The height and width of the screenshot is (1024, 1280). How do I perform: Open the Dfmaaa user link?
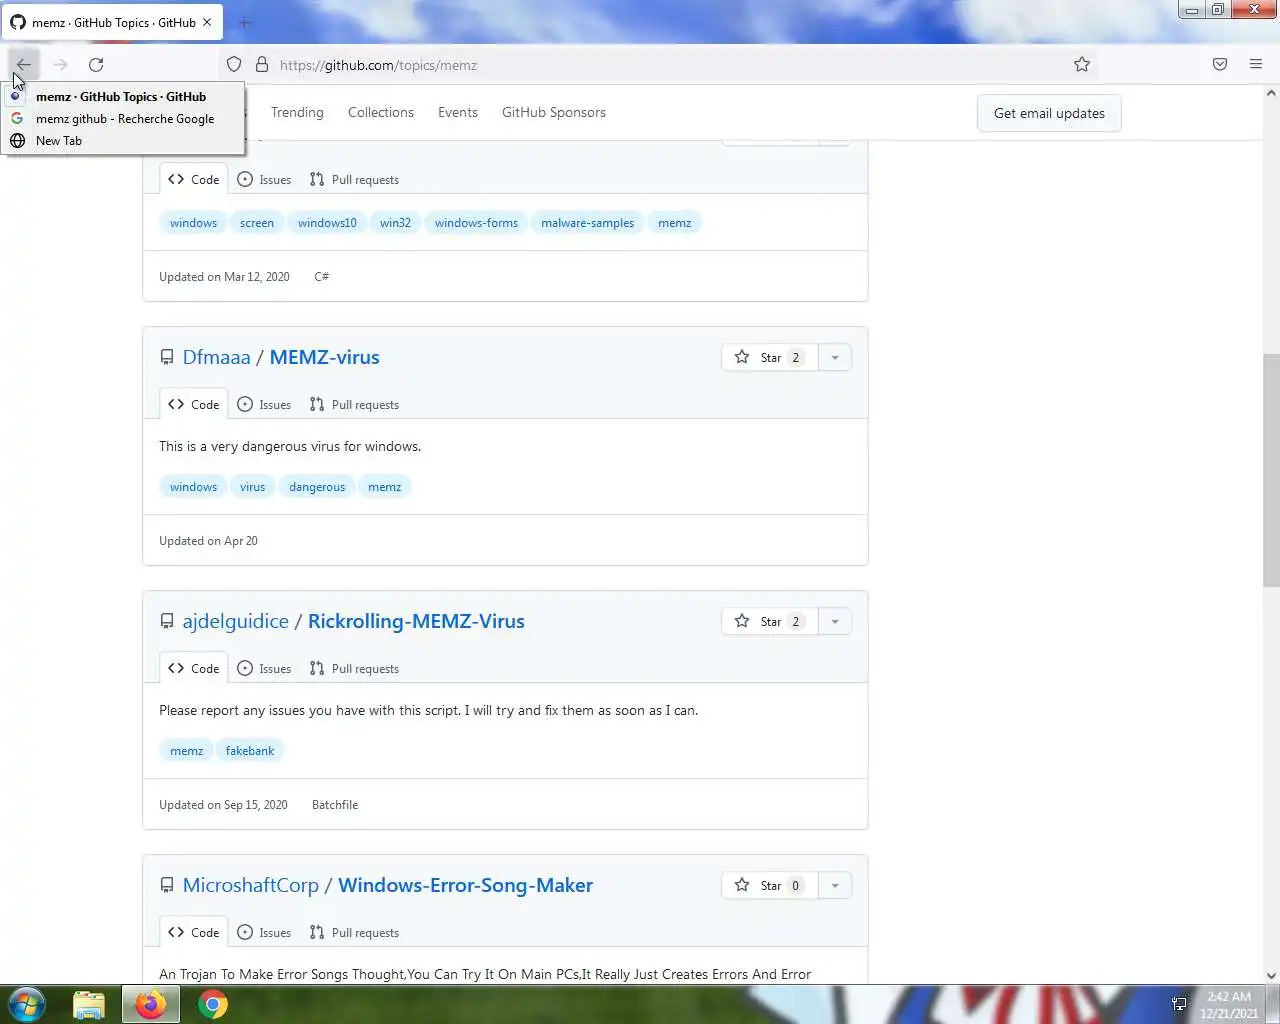coord(216,357)
